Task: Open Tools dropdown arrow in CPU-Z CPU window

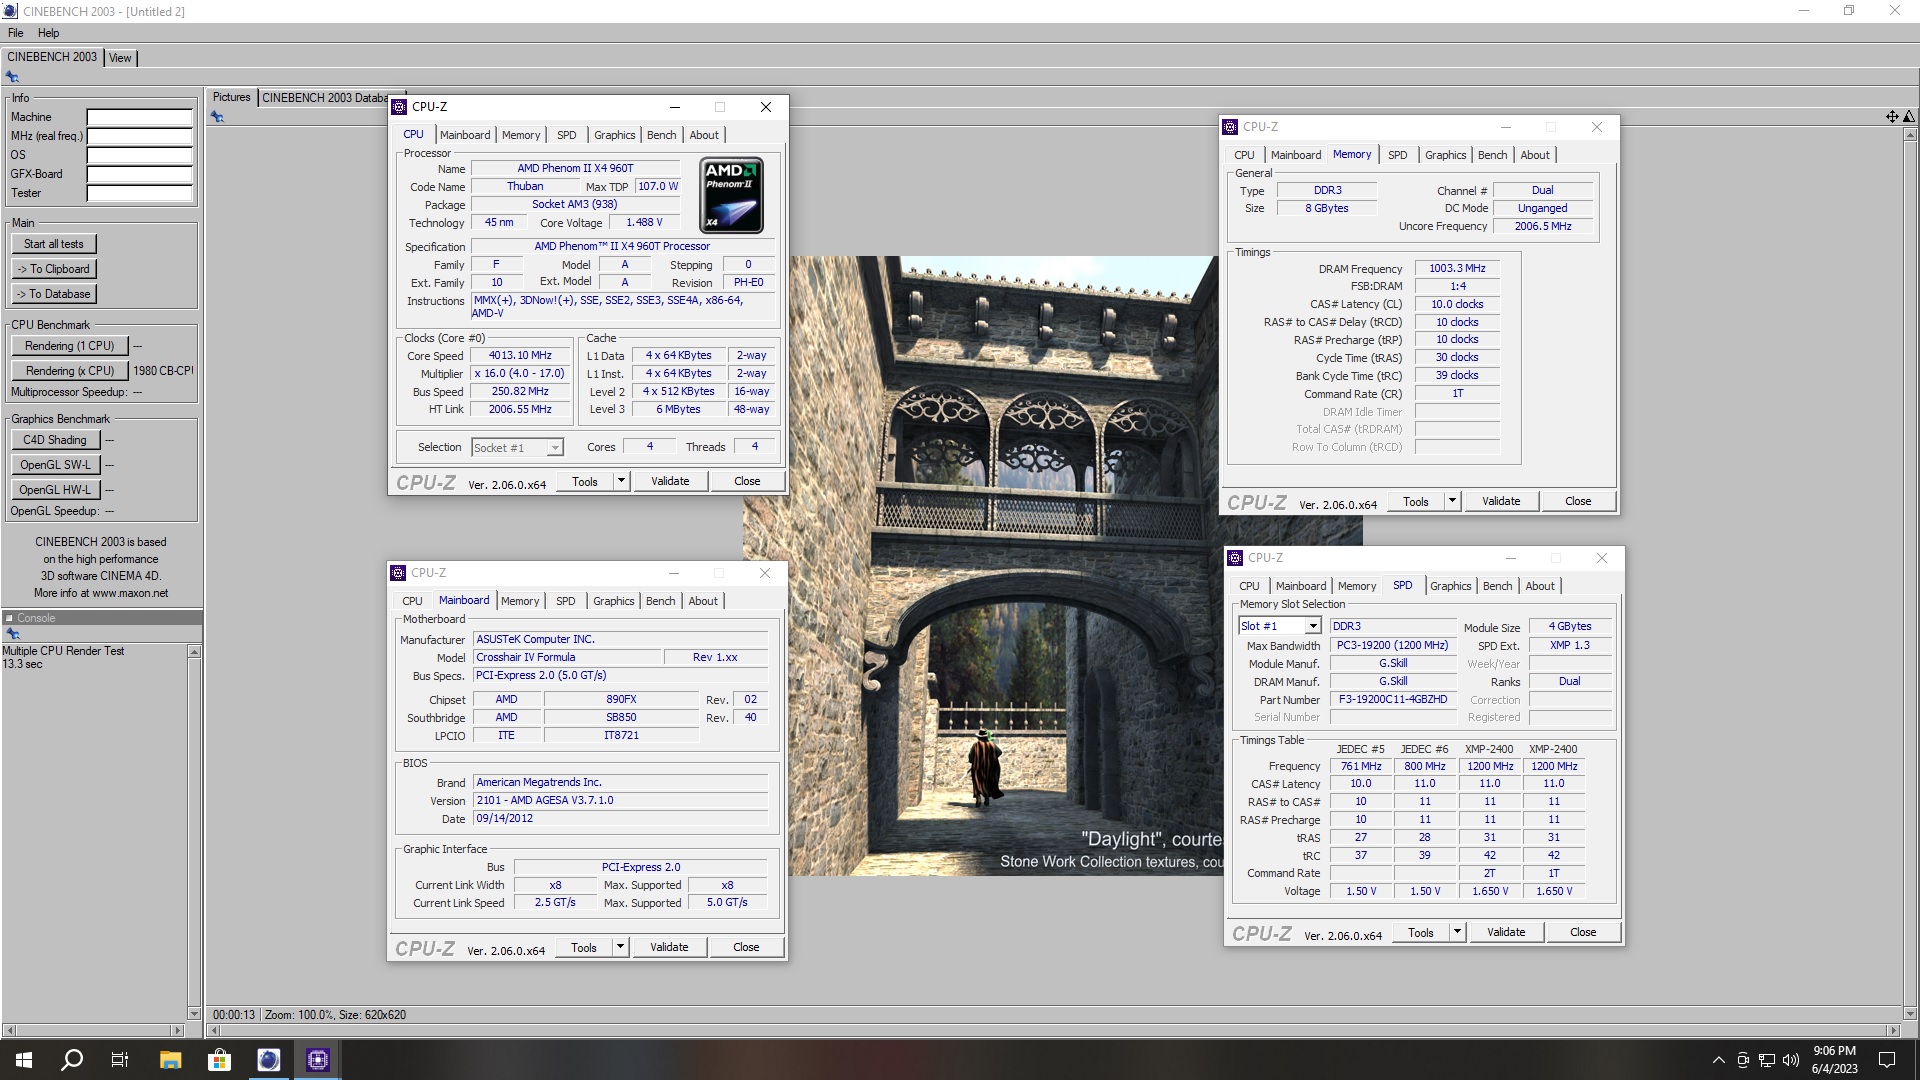Action: pos(621,481)
